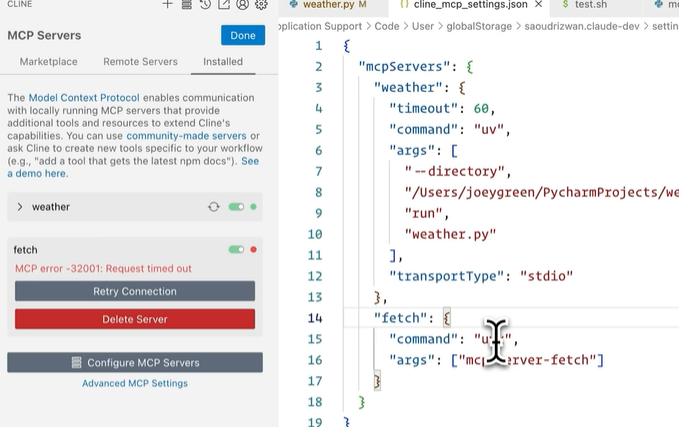Click the 'plication Support' breadcrumb segment
Screen dimensions: 679x427
(x=320, y=26)
